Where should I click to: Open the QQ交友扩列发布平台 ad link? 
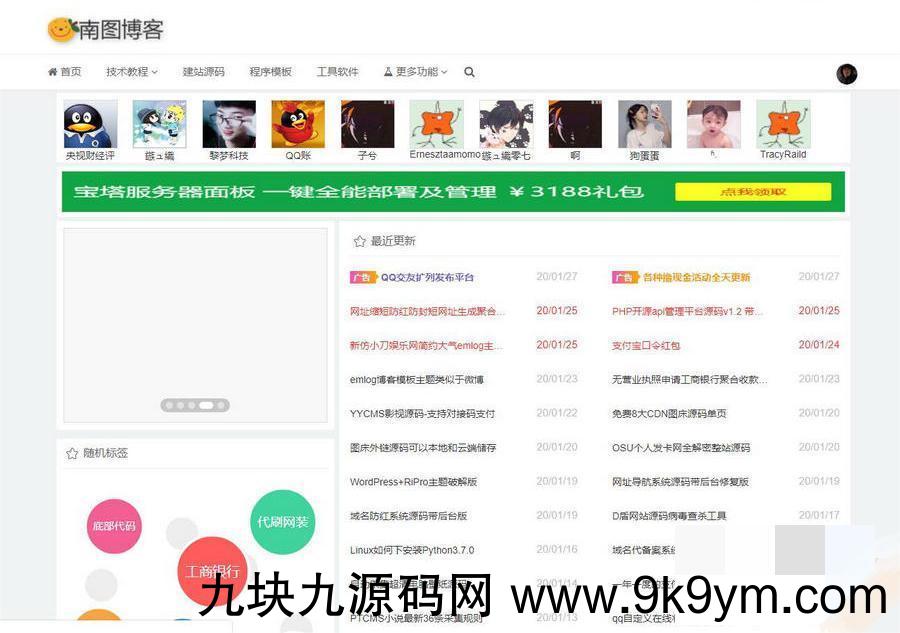coord(427,277)
